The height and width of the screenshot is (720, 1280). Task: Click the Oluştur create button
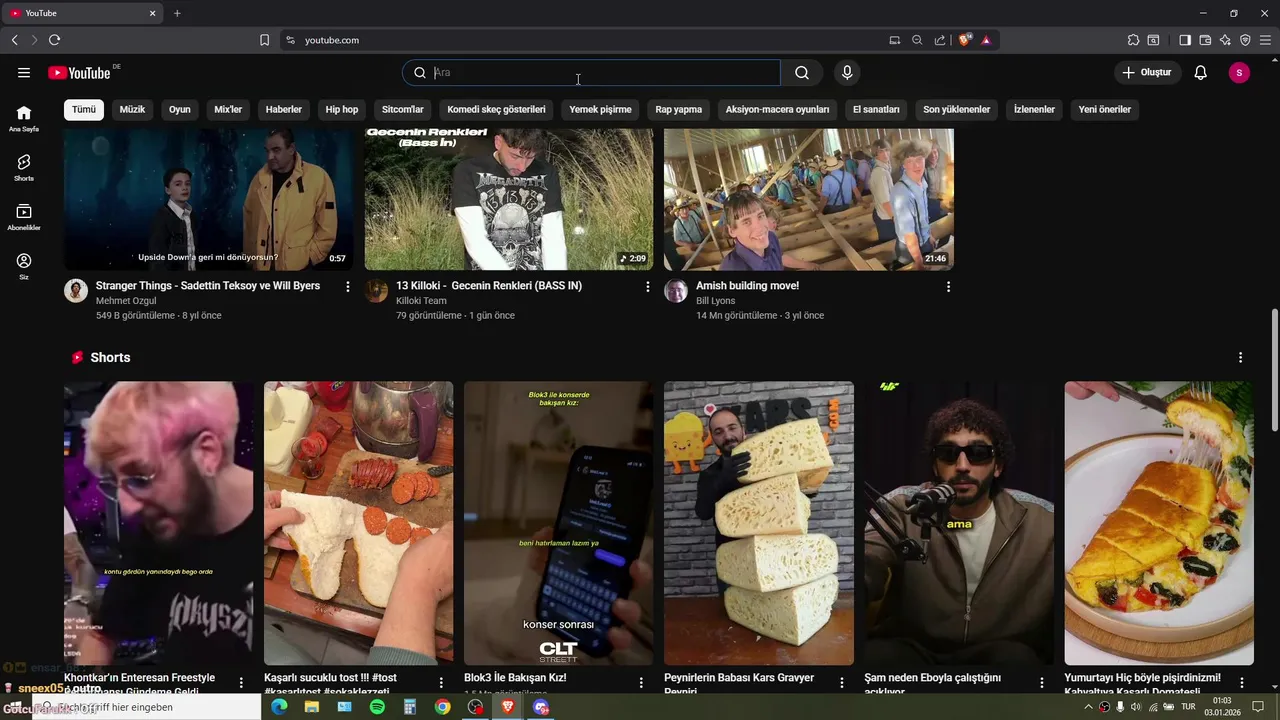[1147, 72]
